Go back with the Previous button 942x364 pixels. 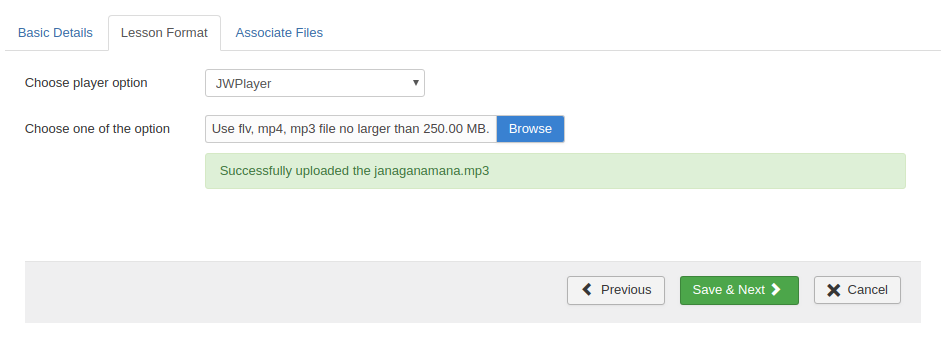click(616, 290)
